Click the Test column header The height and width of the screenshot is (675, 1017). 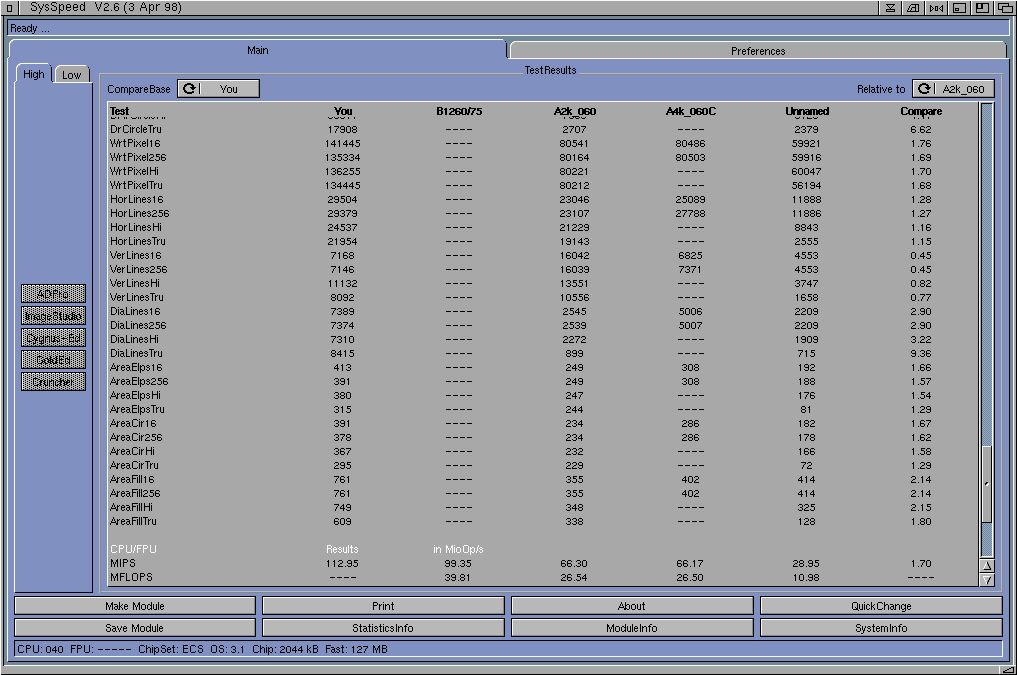pos(119,111)
